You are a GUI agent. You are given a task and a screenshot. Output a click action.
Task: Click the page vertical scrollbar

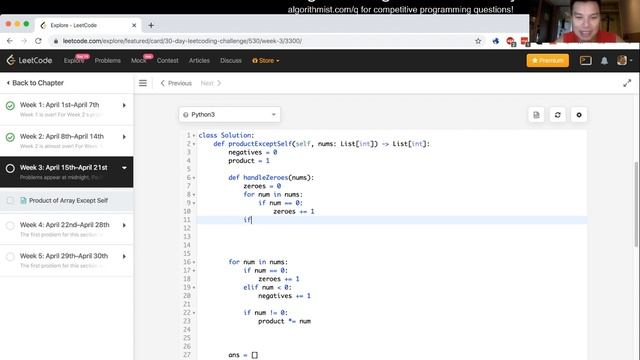636,204
